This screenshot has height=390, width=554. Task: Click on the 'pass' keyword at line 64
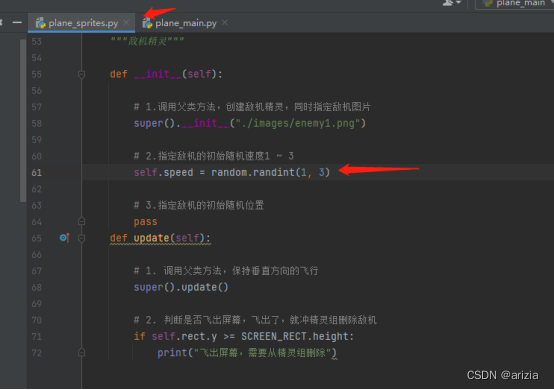(x=145, y=222)
